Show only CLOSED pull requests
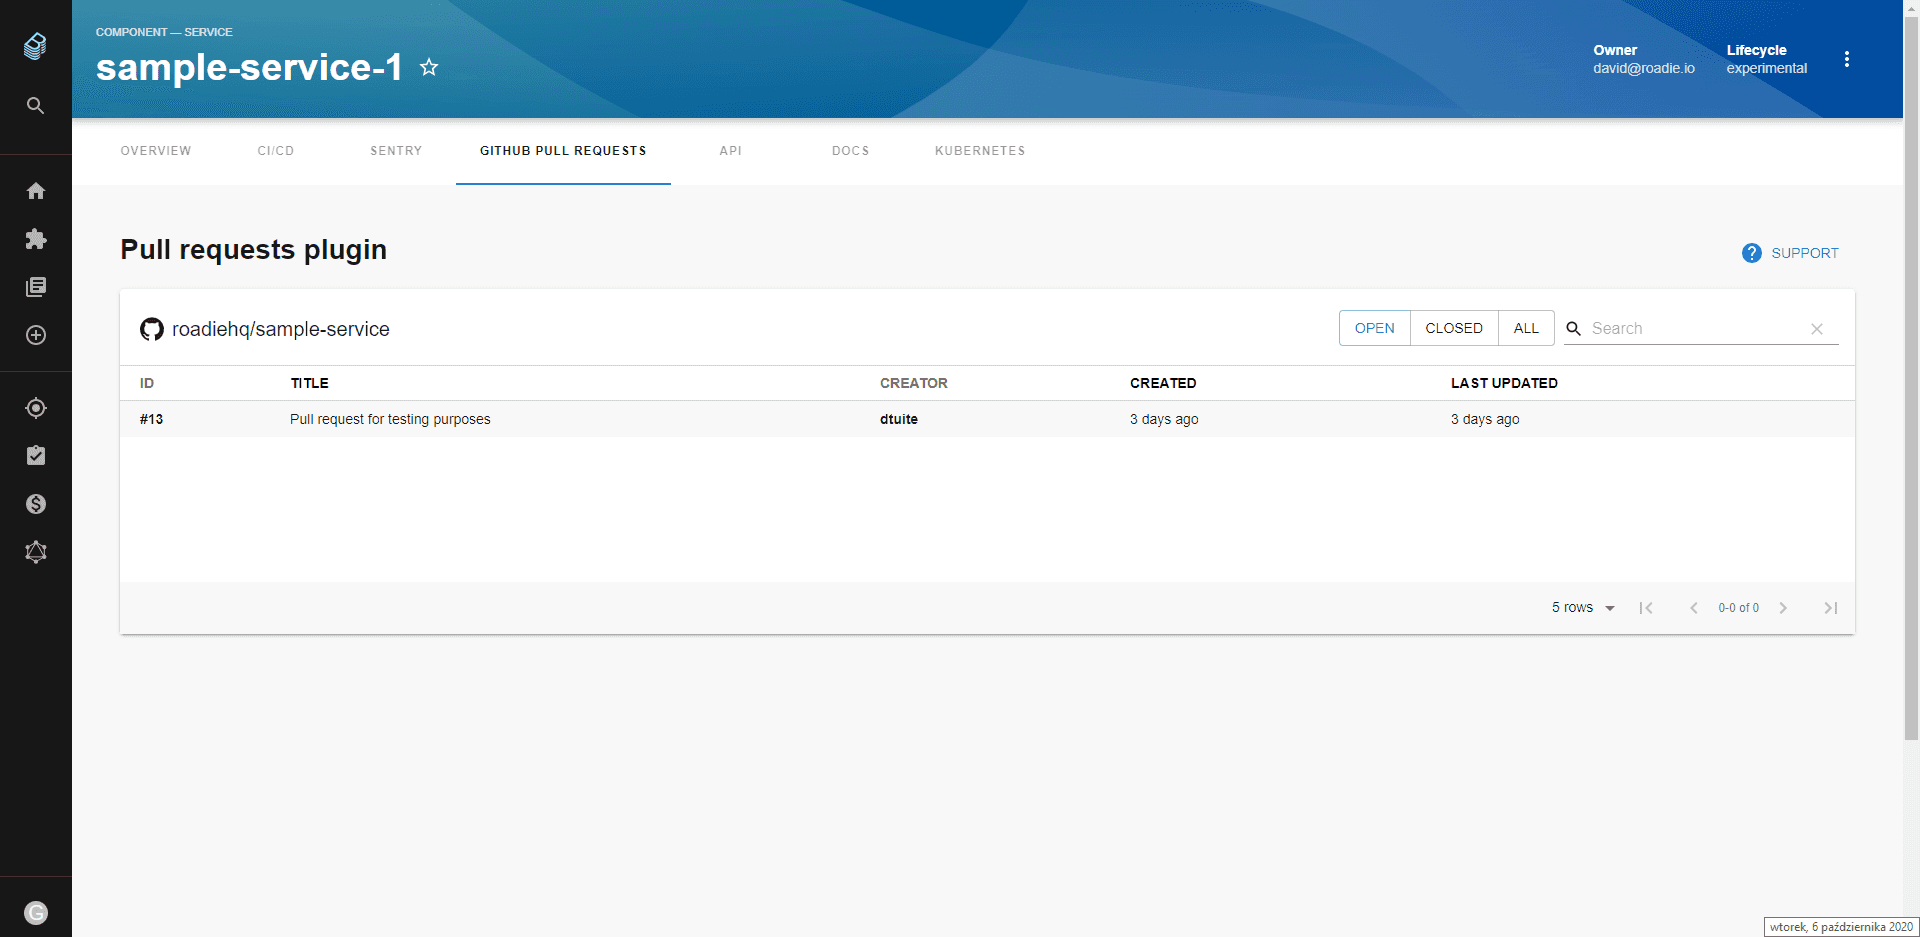 (x=1454, y=328)
